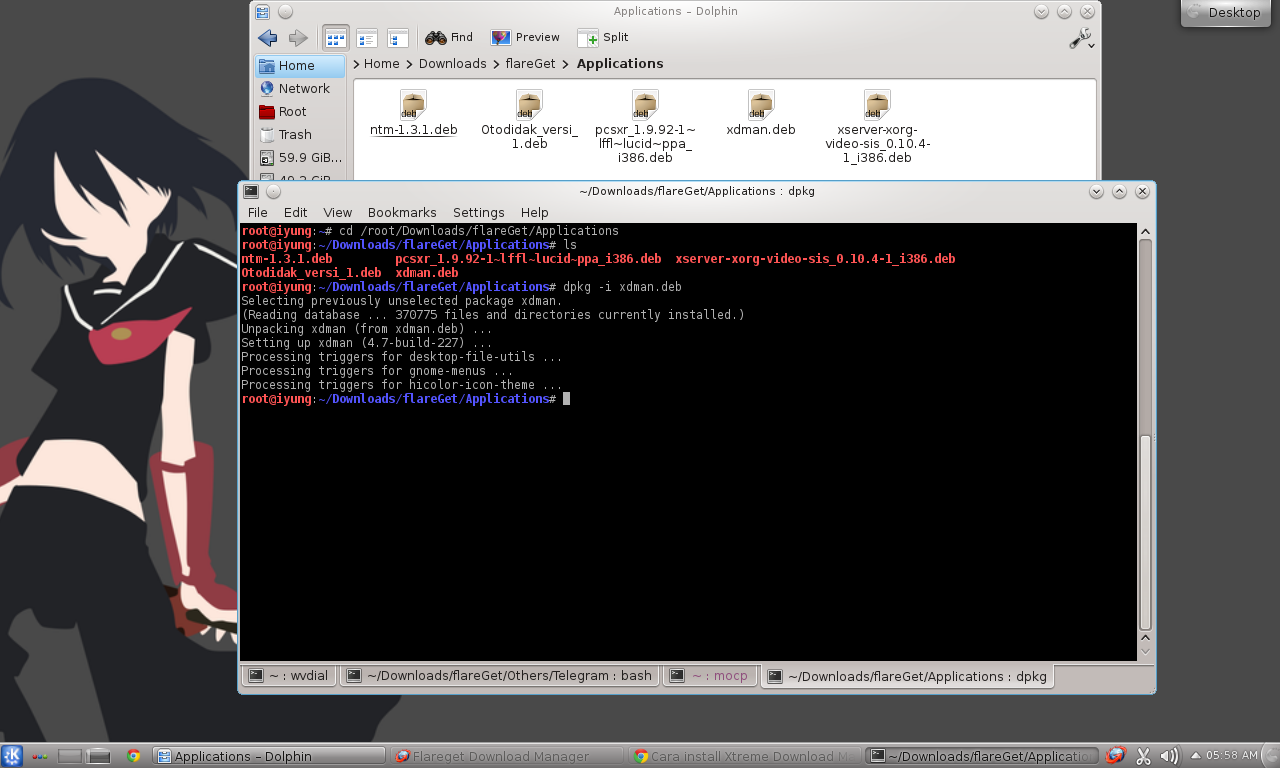This screenshot has width=1280, height=768.
Task: Click Konsole scrollbar lower up arrow
Action: (x=1145, y=637)
